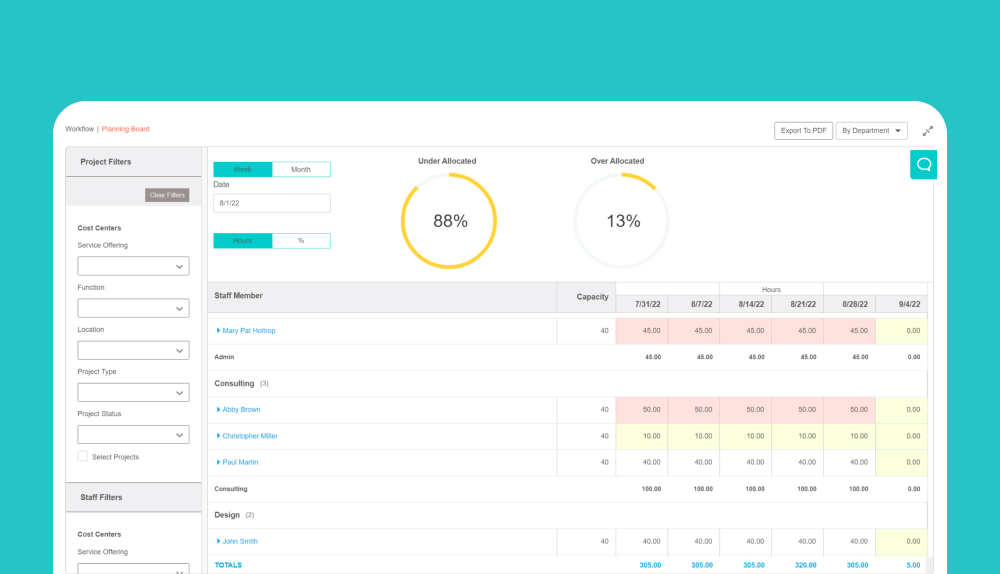Click the Over Allocated 13% gauge
The width and height of the screenshot is (1000, 574).
point(622,221)
